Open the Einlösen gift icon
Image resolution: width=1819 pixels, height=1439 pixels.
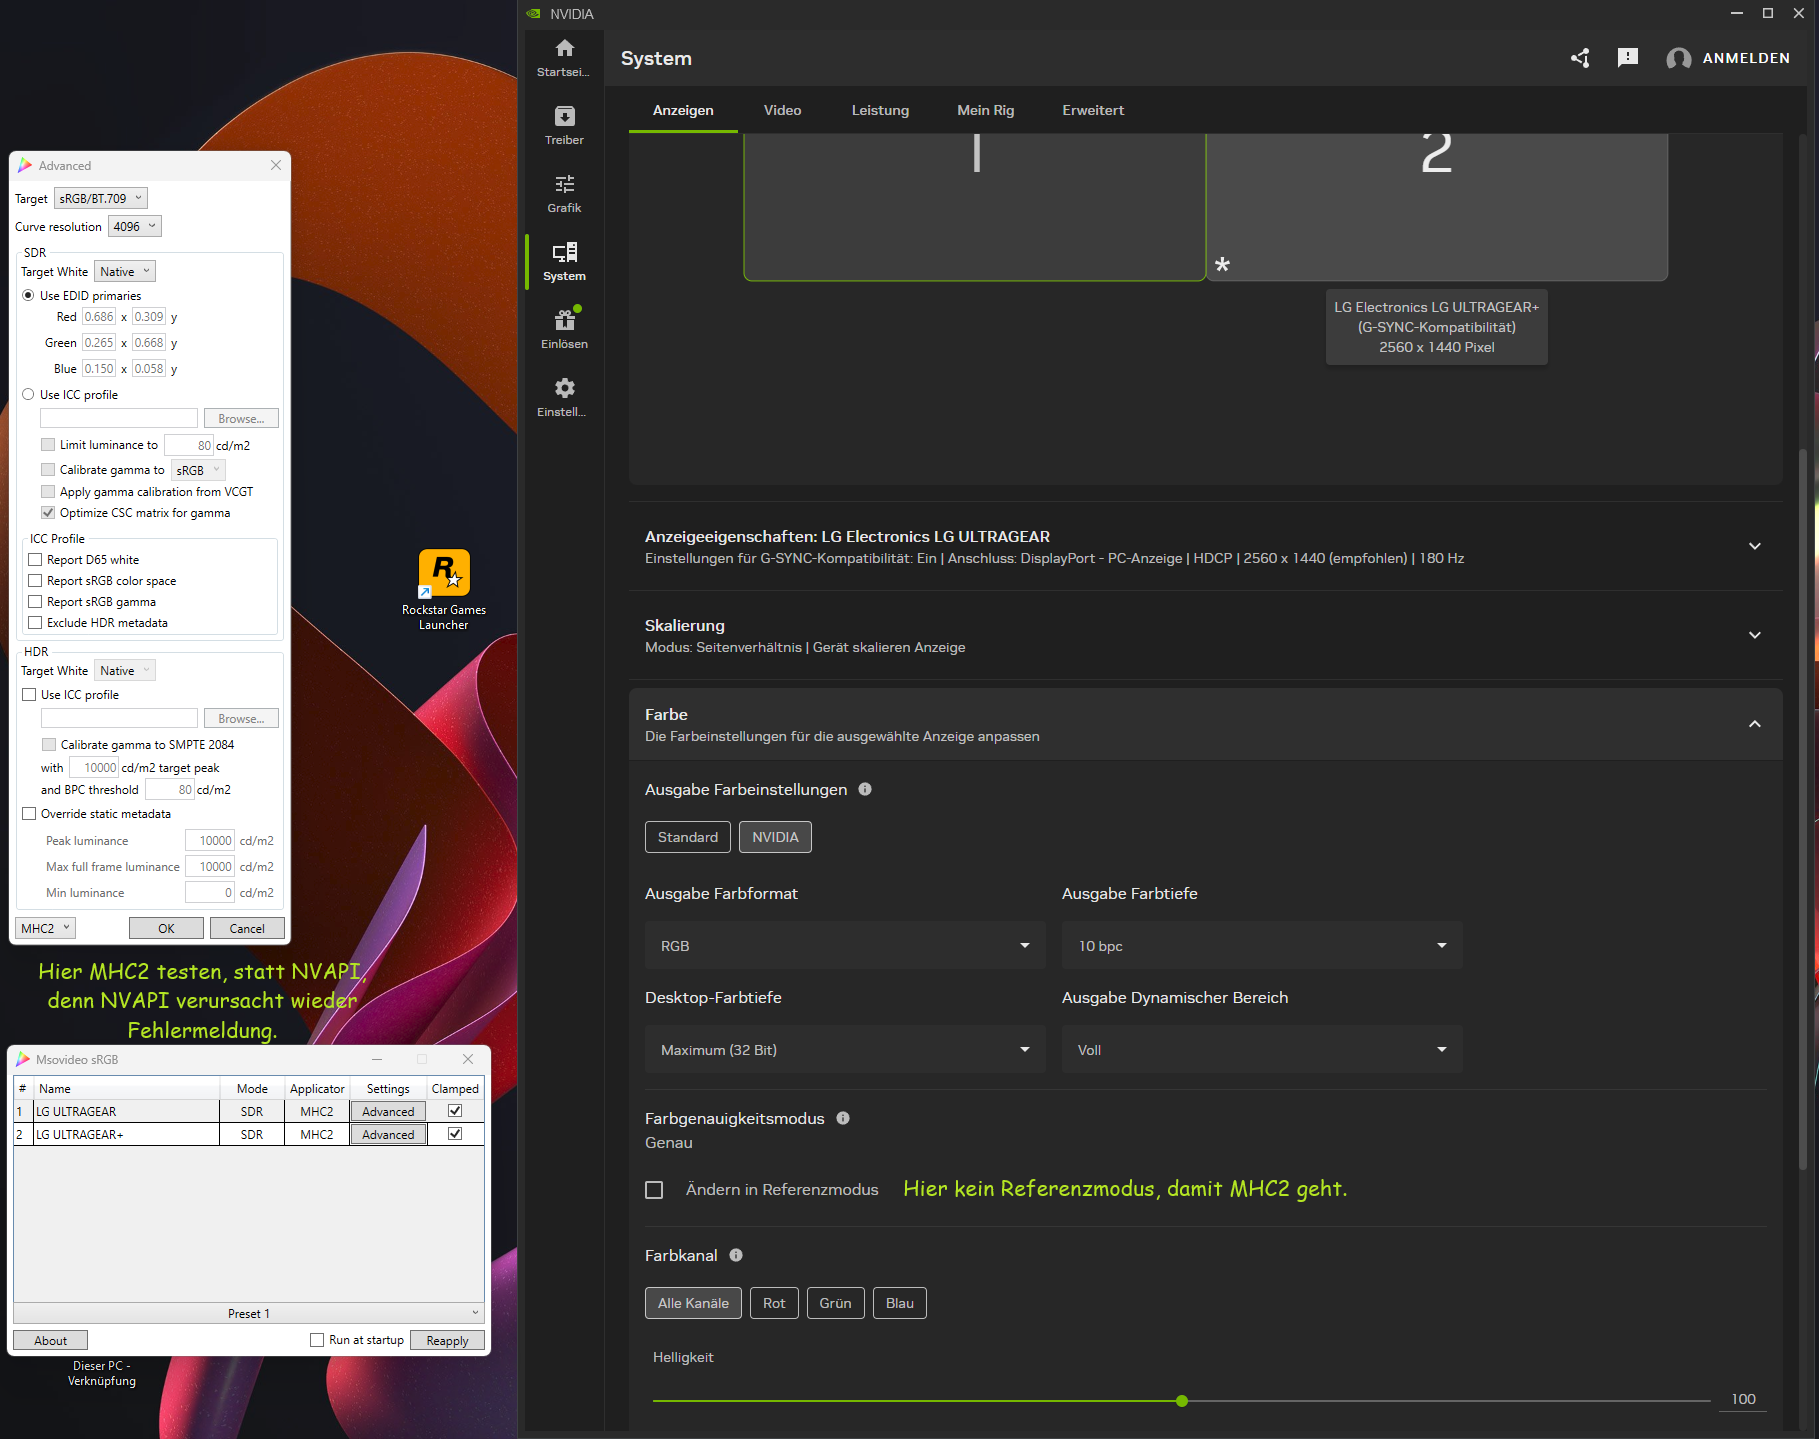(564, 320)
